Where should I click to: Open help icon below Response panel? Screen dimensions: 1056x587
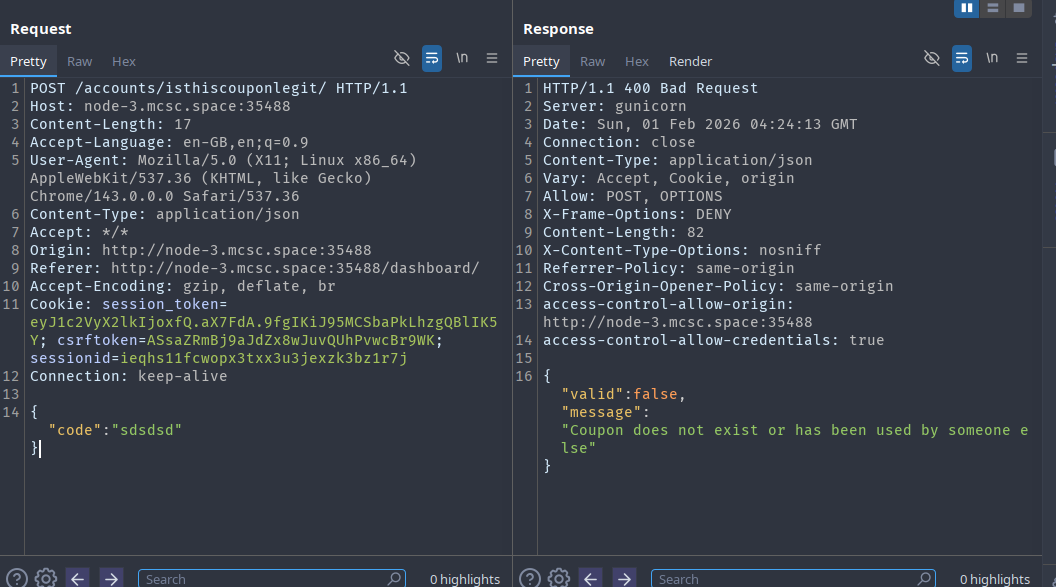530,578
